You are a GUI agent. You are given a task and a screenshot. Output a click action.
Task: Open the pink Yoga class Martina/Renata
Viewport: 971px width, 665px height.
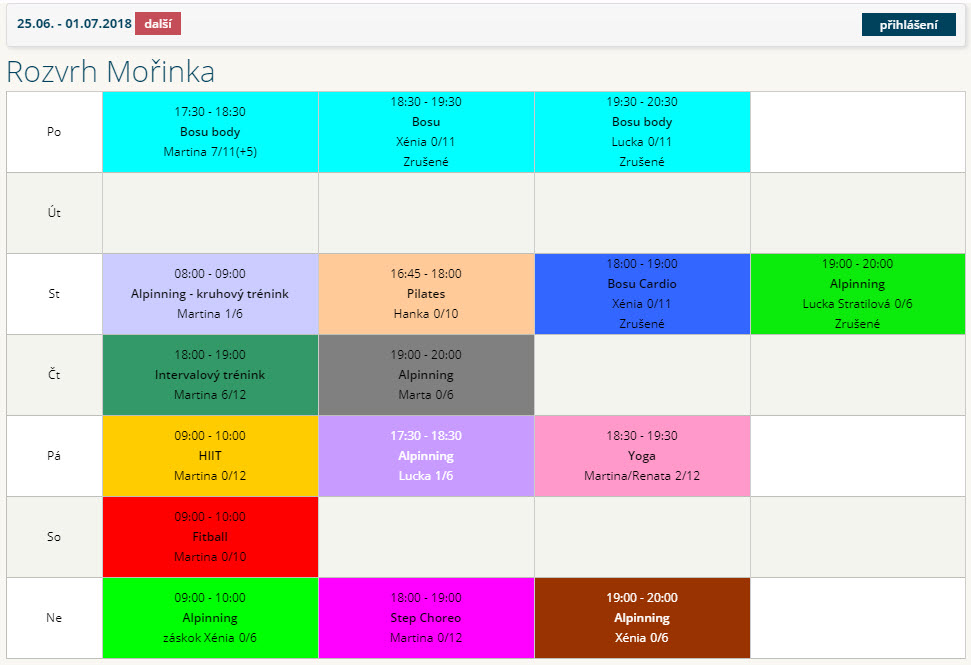coord(642,456)
